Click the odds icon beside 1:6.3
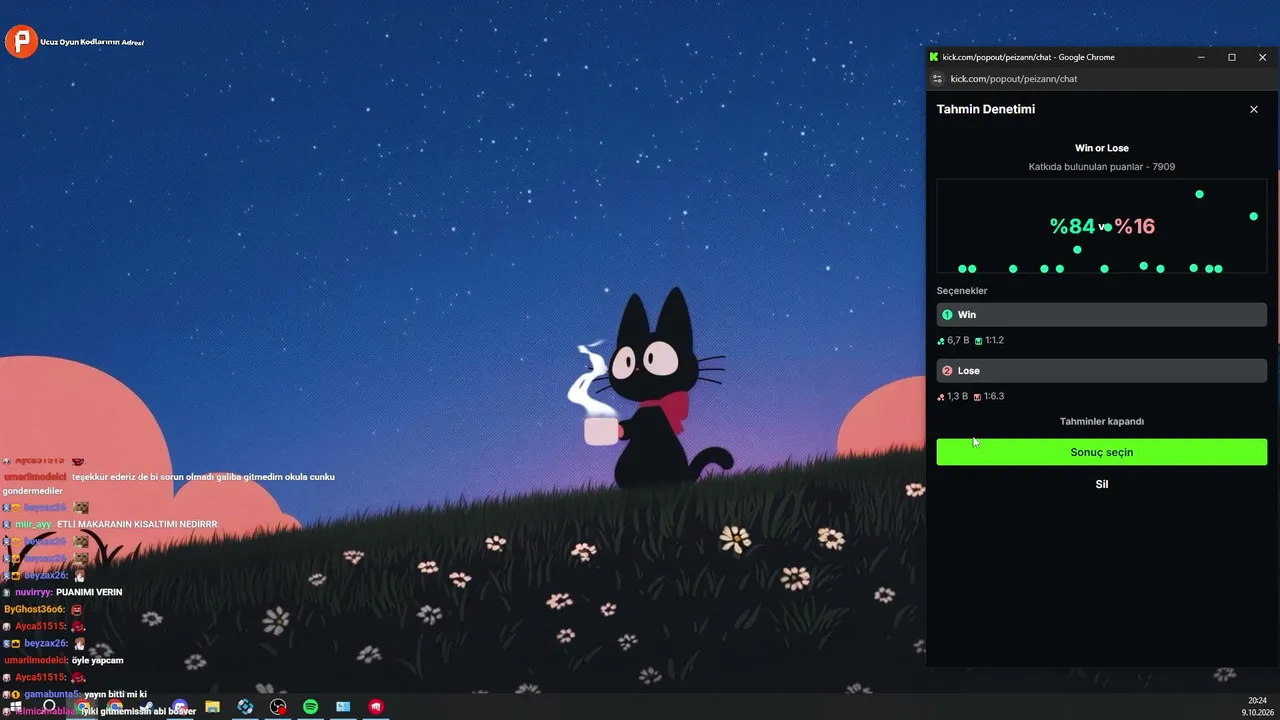1280x720 pixels. (978, 397)
